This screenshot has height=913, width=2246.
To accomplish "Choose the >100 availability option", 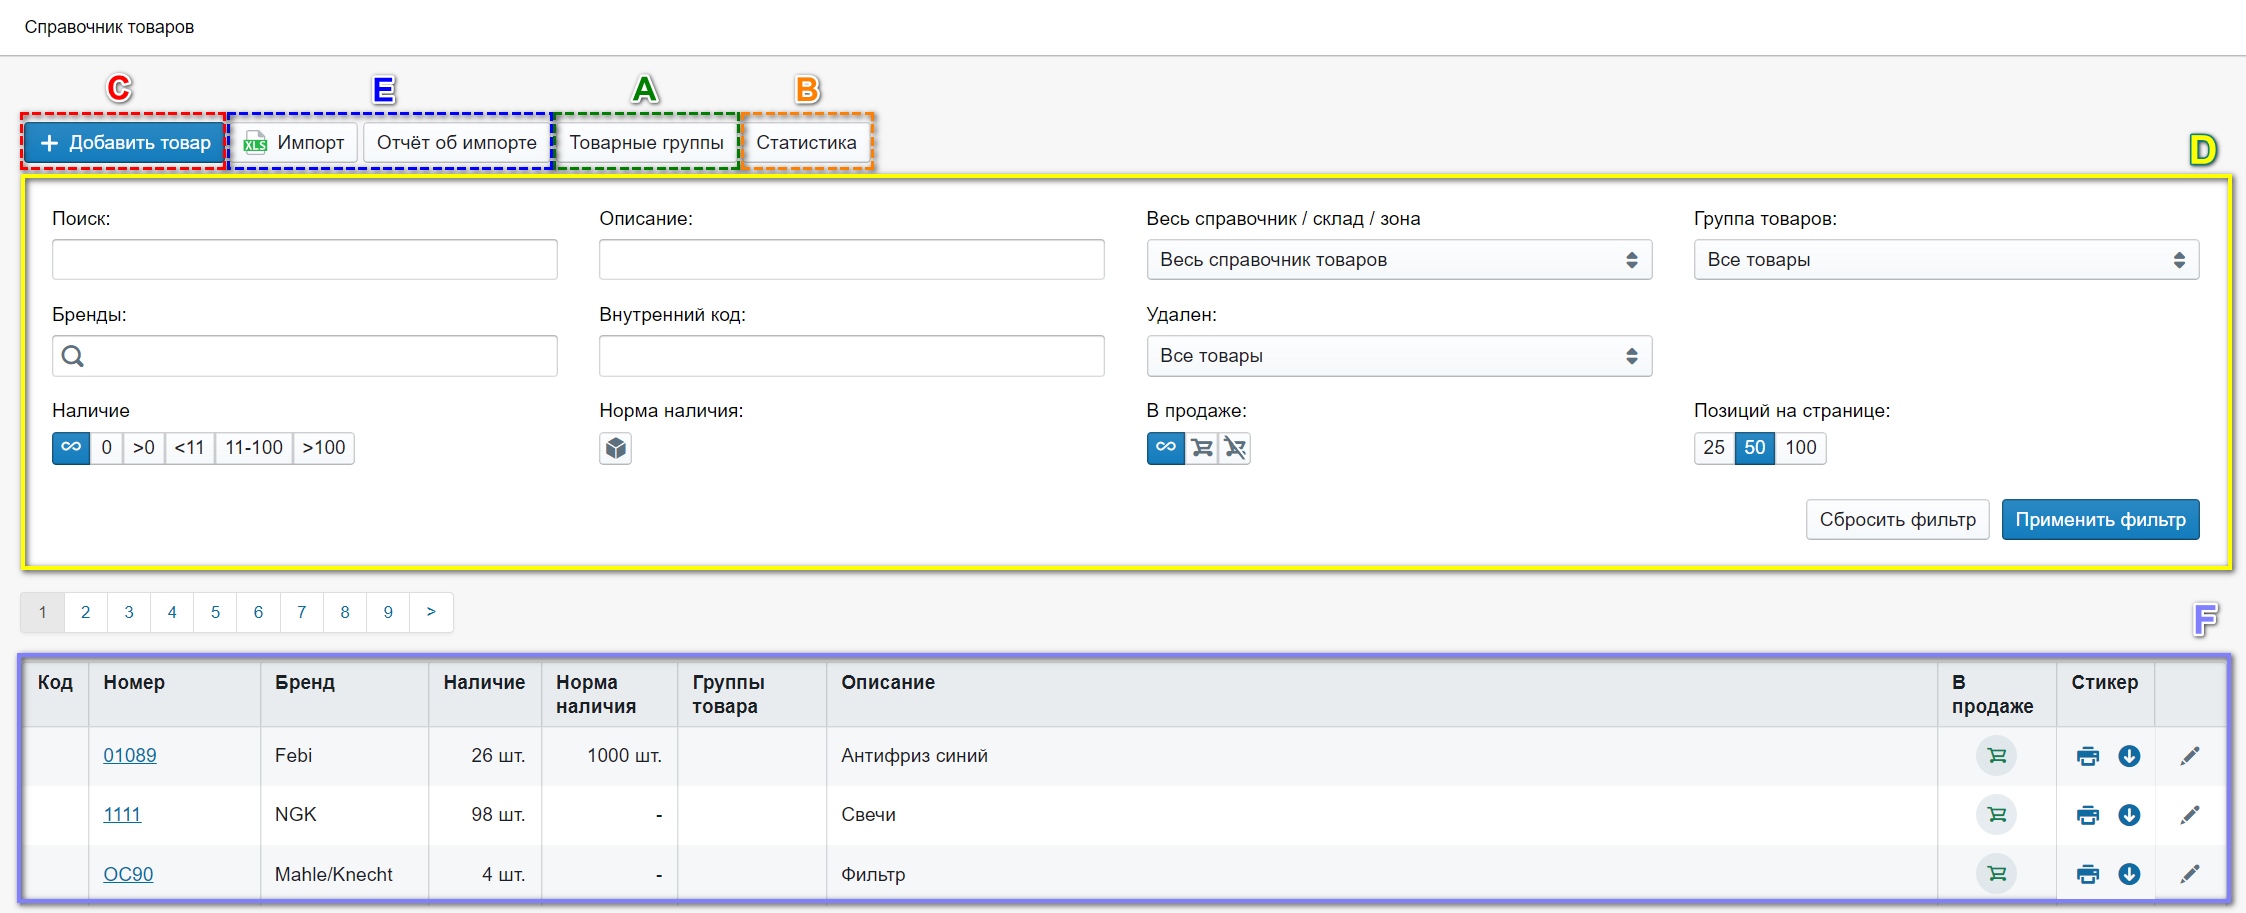I will point(324,448).
